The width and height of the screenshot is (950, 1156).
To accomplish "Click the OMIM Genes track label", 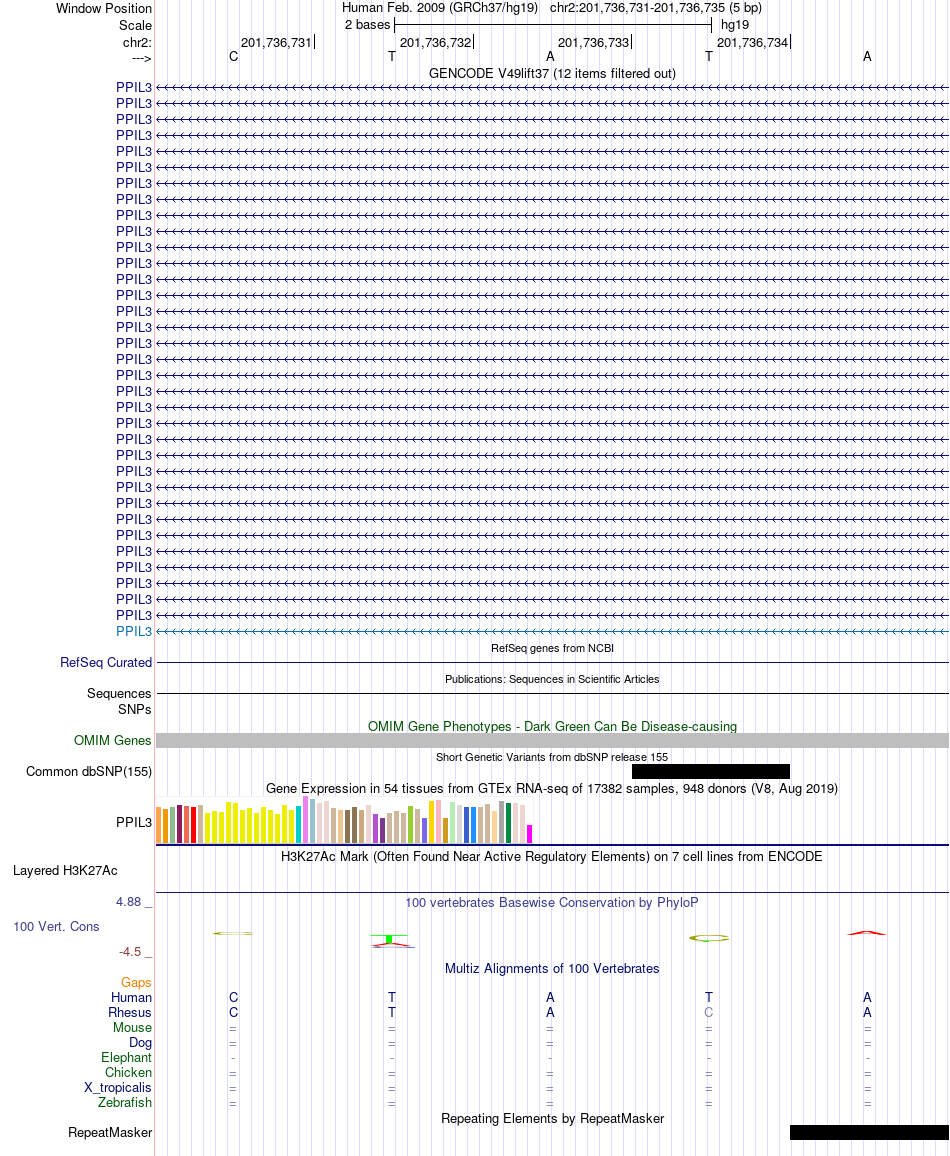I will pyautogui.click(x=113, y=740).
